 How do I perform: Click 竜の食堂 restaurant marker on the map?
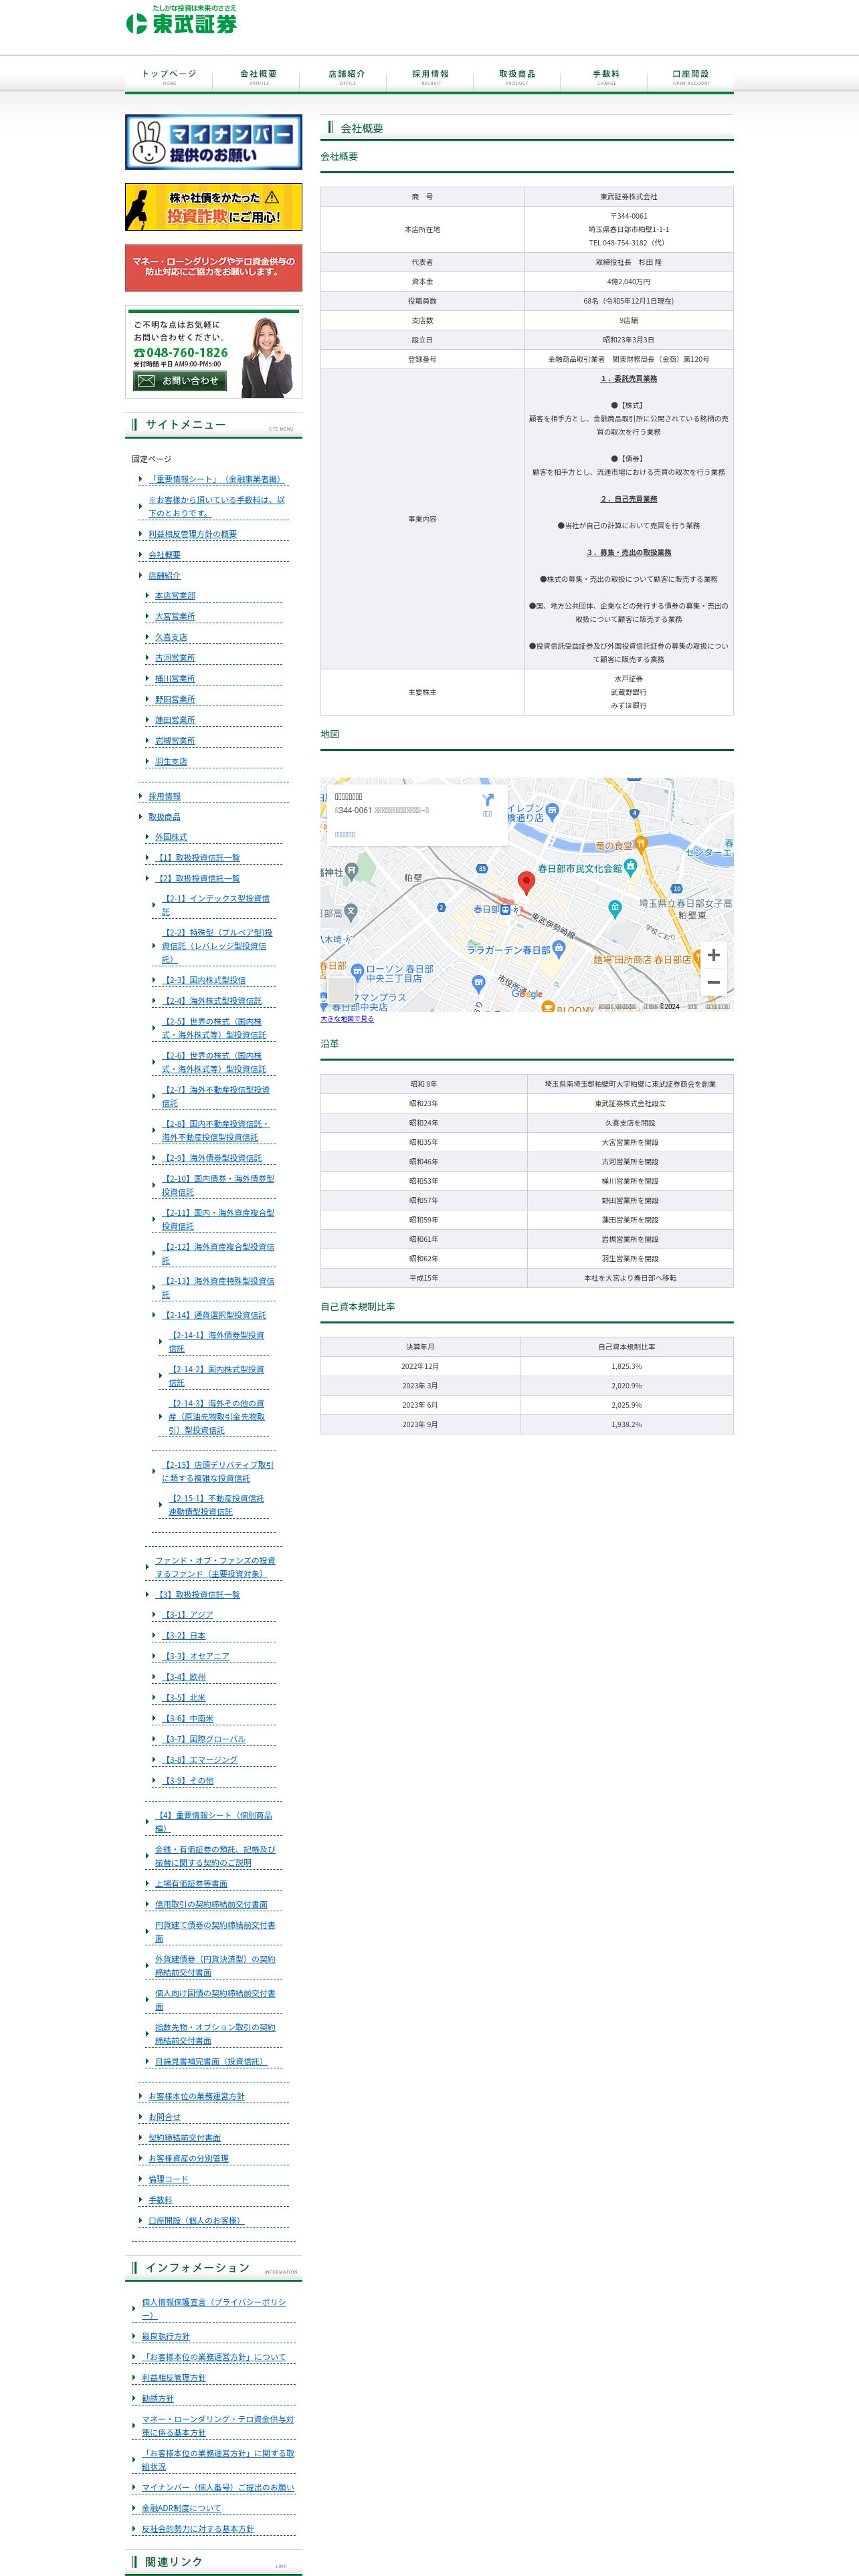point(641,845)
